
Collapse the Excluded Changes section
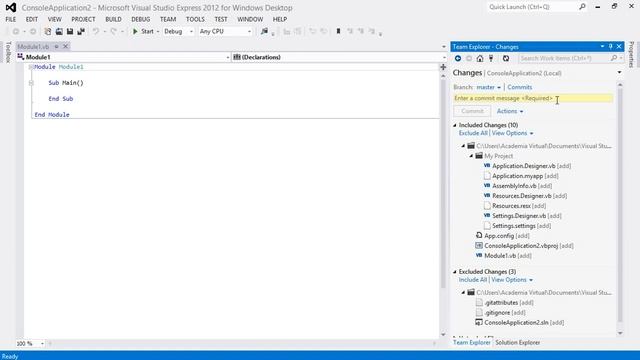[455, 272]
